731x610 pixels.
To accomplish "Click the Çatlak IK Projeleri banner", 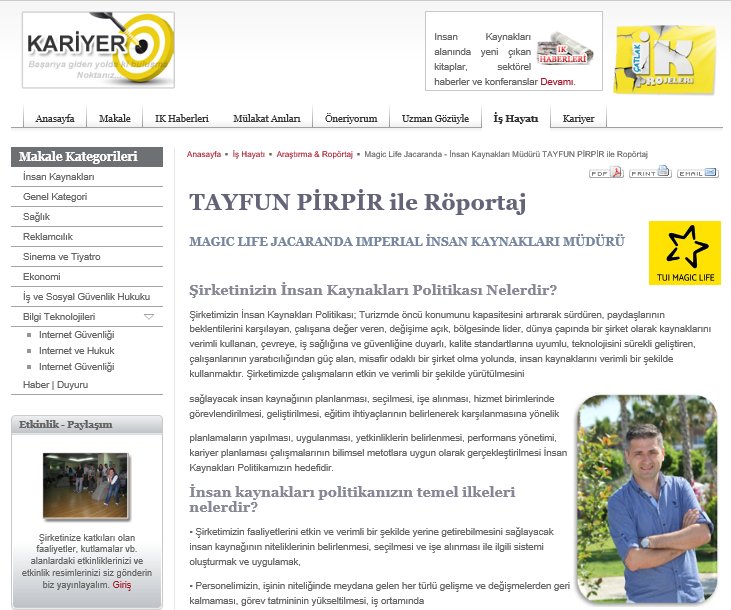I will click(x=665, y=60).
